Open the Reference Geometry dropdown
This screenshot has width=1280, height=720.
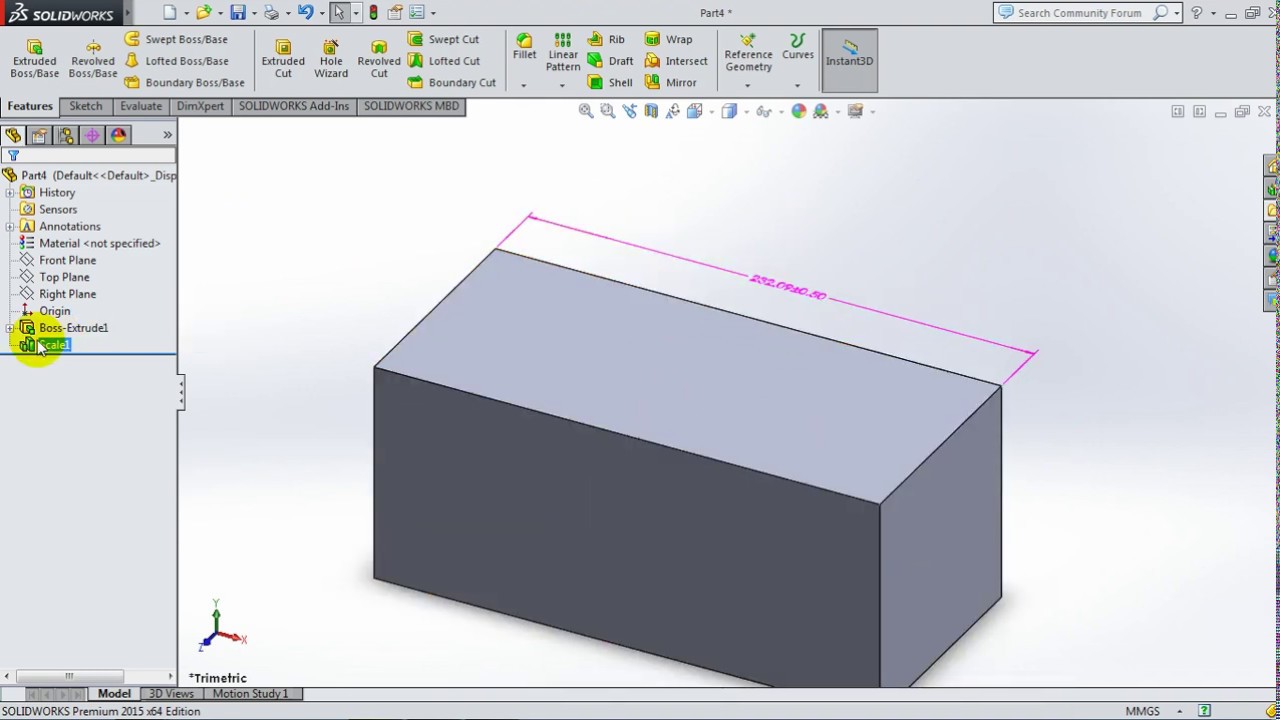(748, 85)
